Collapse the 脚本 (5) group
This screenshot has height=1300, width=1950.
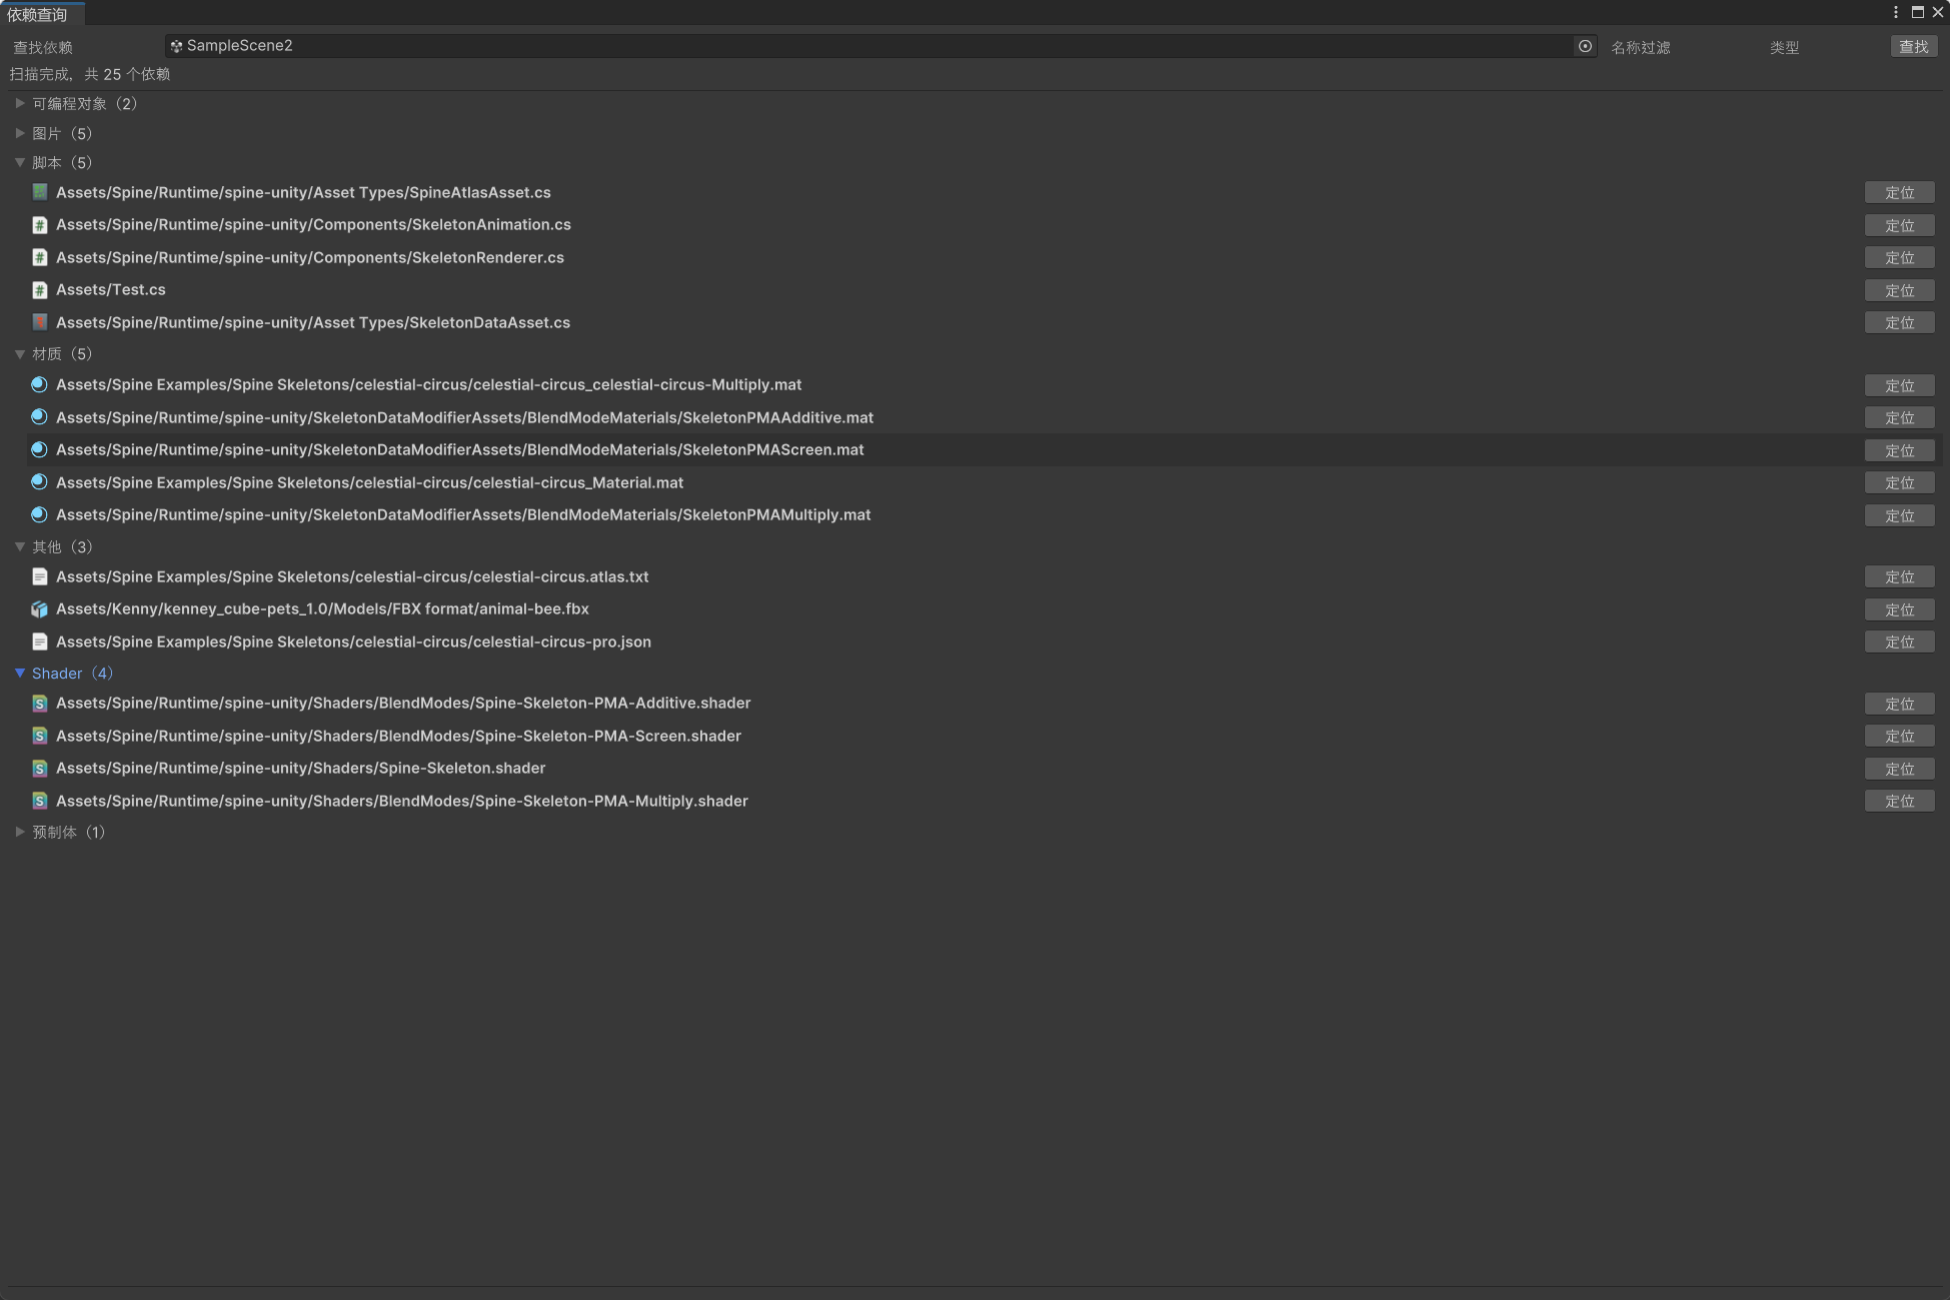pyautogui.click(x=20, y=162)
